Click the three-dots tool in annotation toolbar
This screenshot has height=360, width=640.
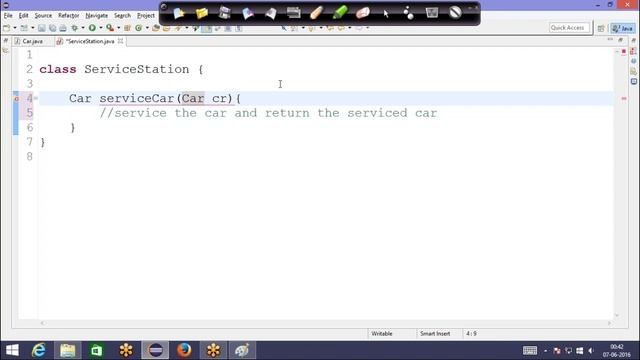pyautogui.click(x=408, y=13)
